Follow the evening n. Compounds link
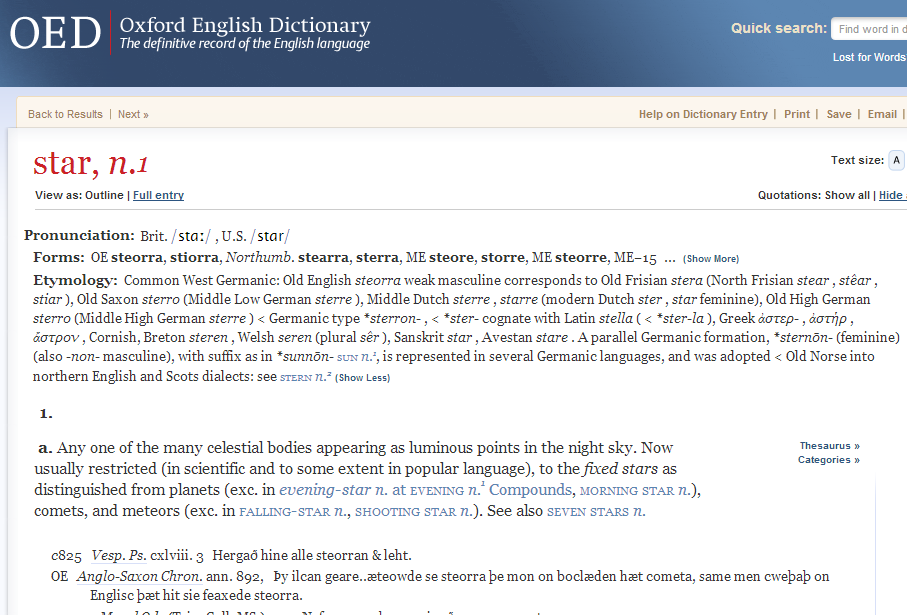907x615 pixels. pyautogui.click(x=491, y=490)
